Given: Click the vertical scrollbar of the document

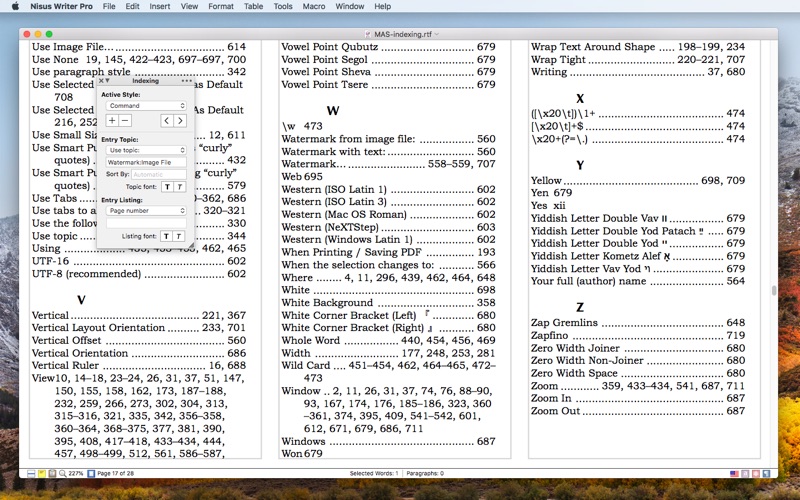Looking at the screenshot, I should (772, 290).
